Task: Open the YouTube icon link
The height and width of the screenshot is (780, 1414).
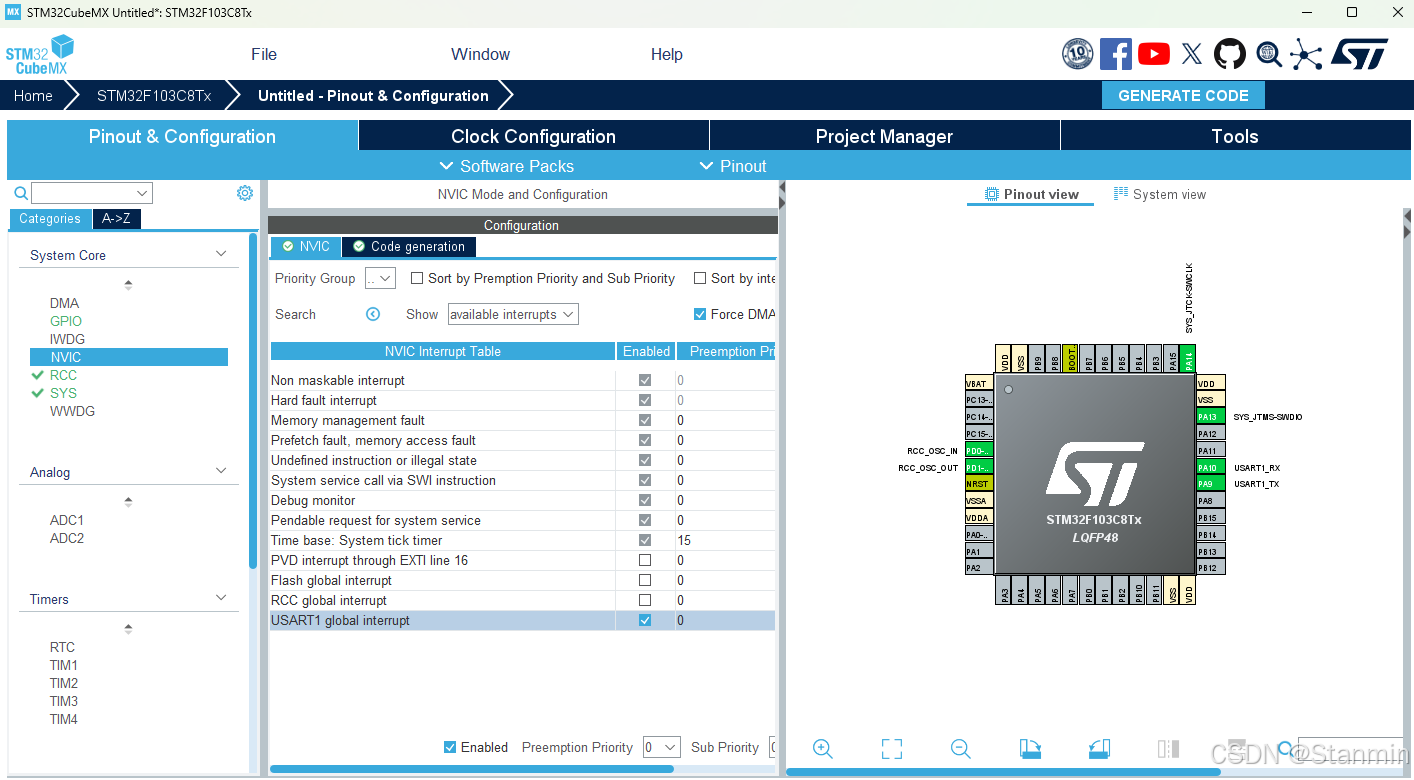Action: [1154, 54]
